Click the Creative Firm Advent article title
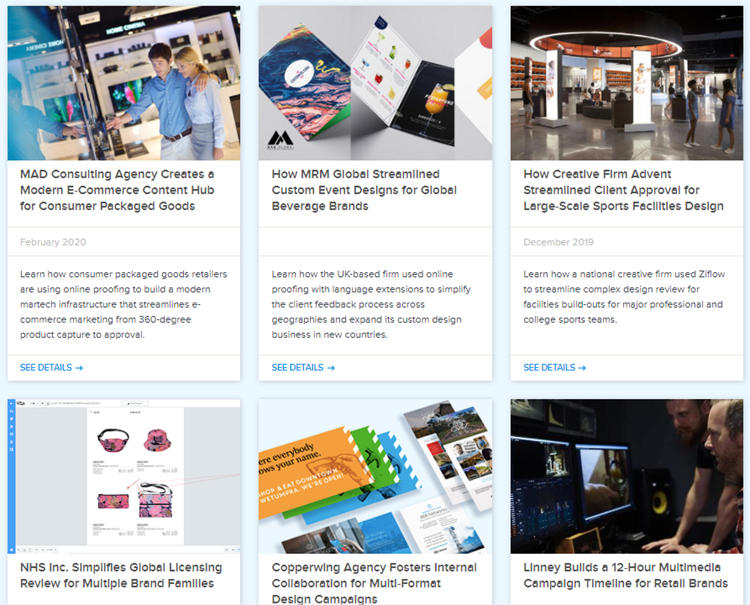750x605 pixels. [623, 190]
